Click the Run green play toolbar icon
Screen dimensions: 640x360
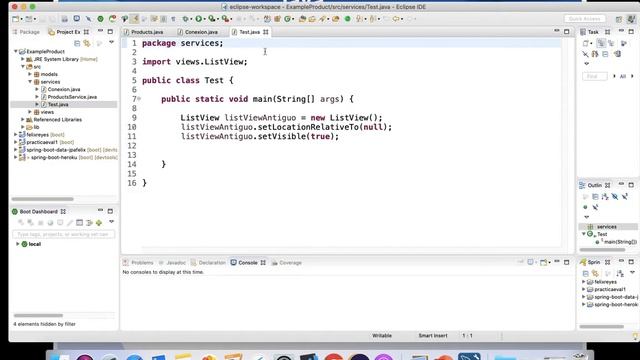coord(198,19)
